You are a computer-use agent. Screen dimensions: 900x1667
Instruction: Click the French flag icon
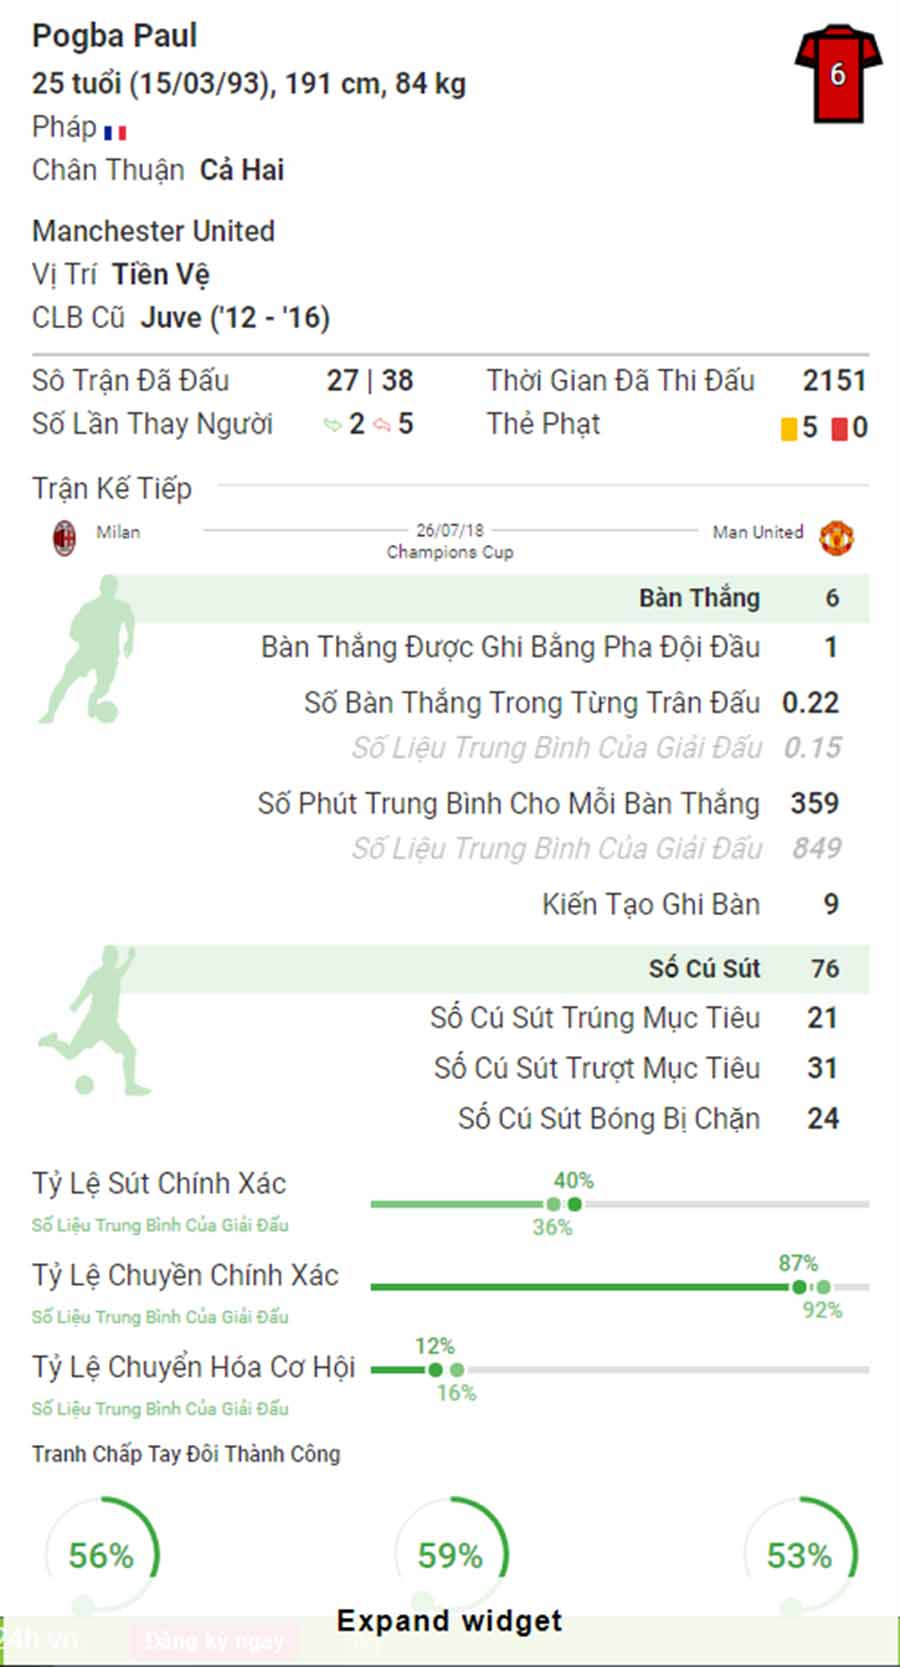point(115,132)
